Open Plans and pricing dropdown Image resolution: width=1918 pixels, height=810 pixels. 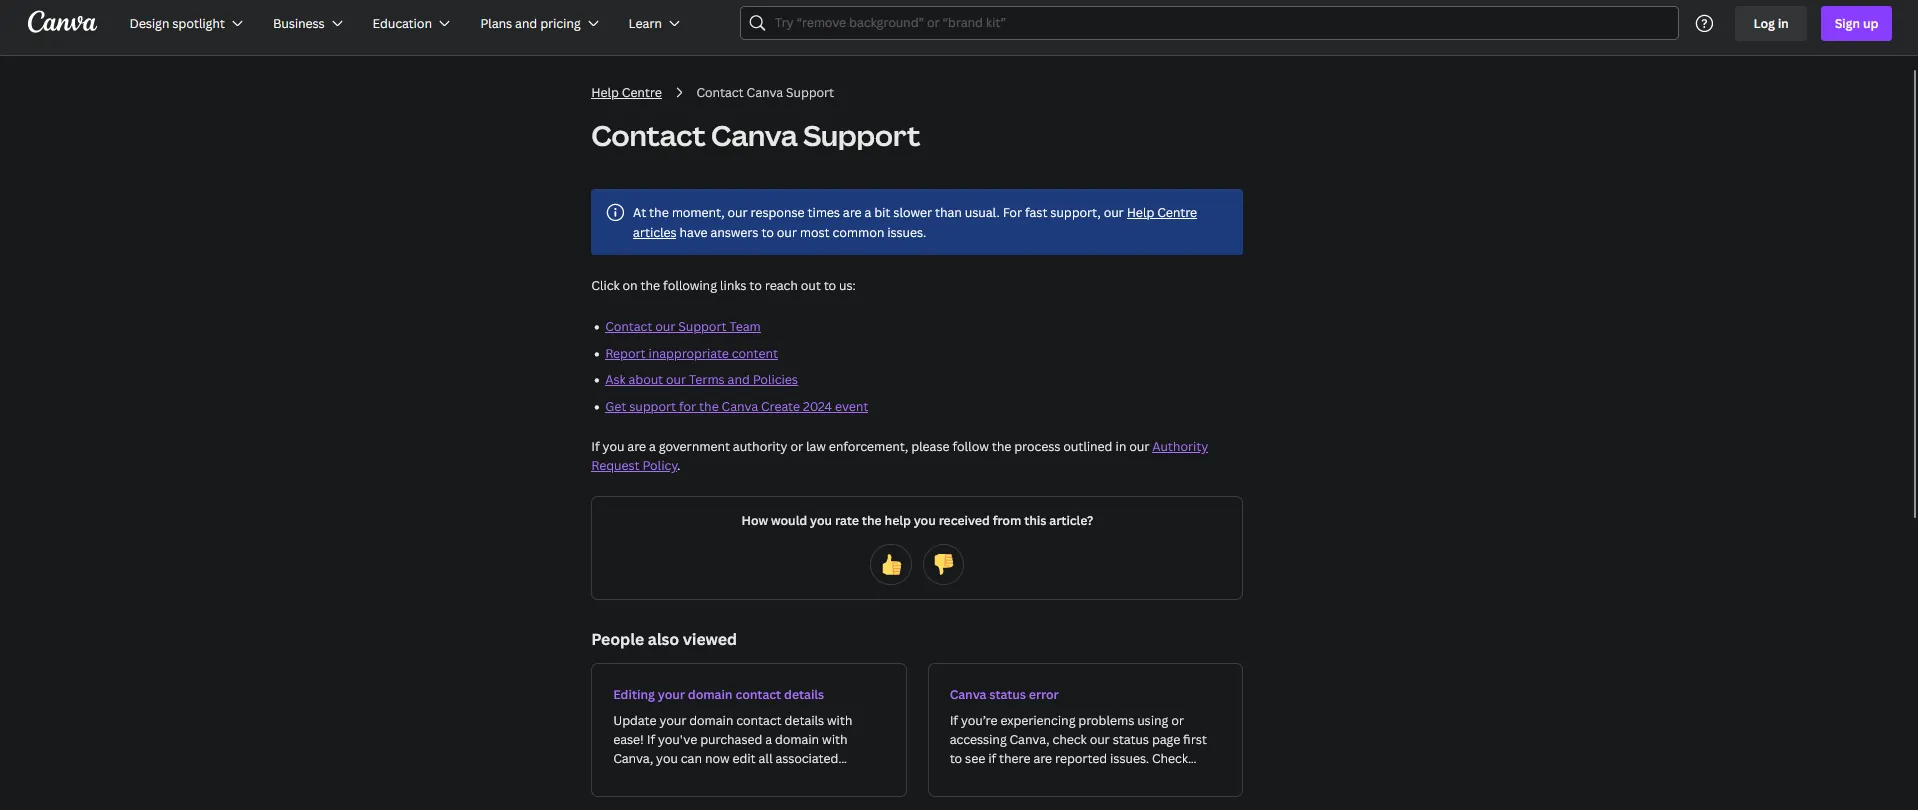click(x=539, y=23)
